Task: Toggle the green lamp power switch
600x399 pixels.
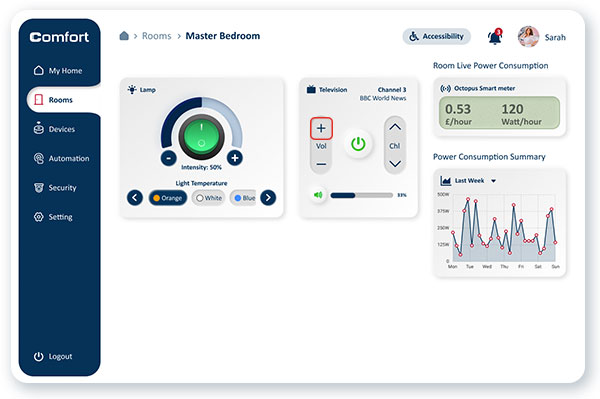Action: (201, 137)
